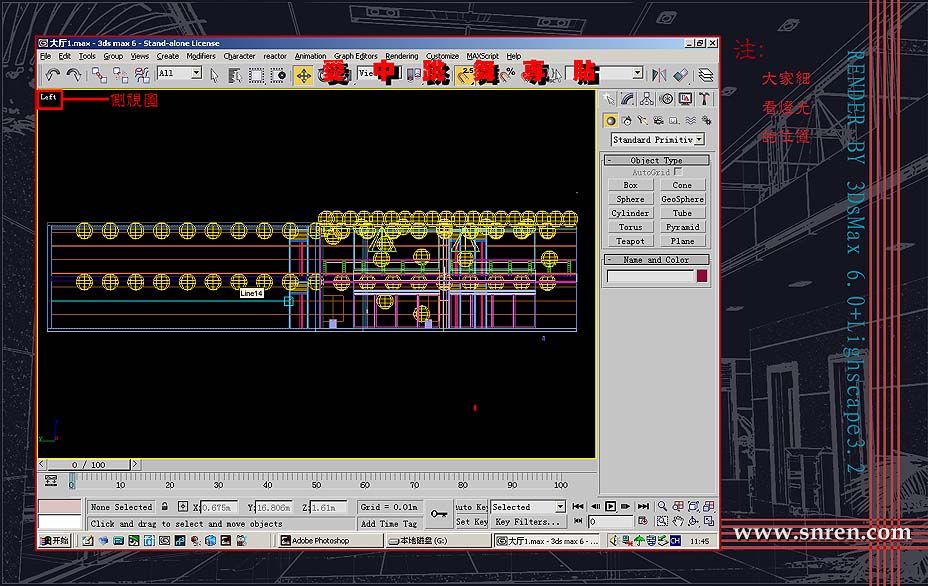This screenshot has width=928, height=586.
Task: Open the Standard Primitives dropdown
Action: pos(658,140)
